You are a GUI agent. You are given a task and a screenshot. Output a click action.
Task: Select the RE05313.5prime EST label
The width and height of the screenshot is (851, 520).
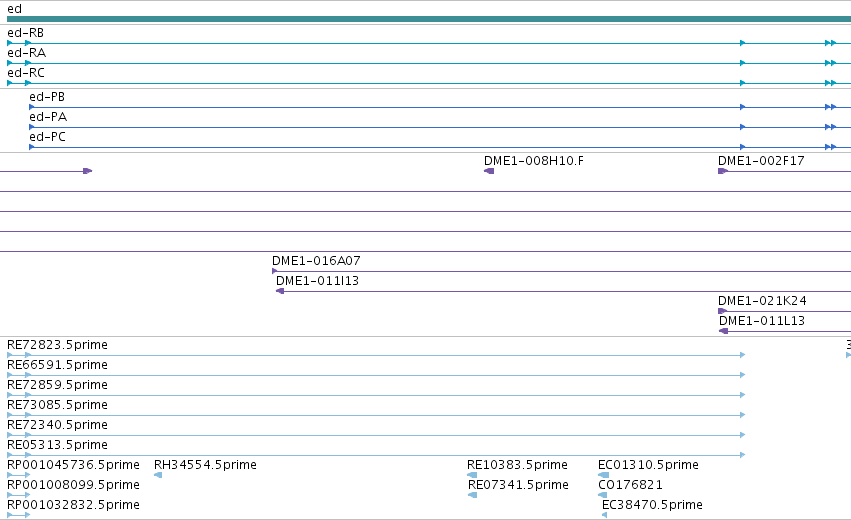[58, 445]
